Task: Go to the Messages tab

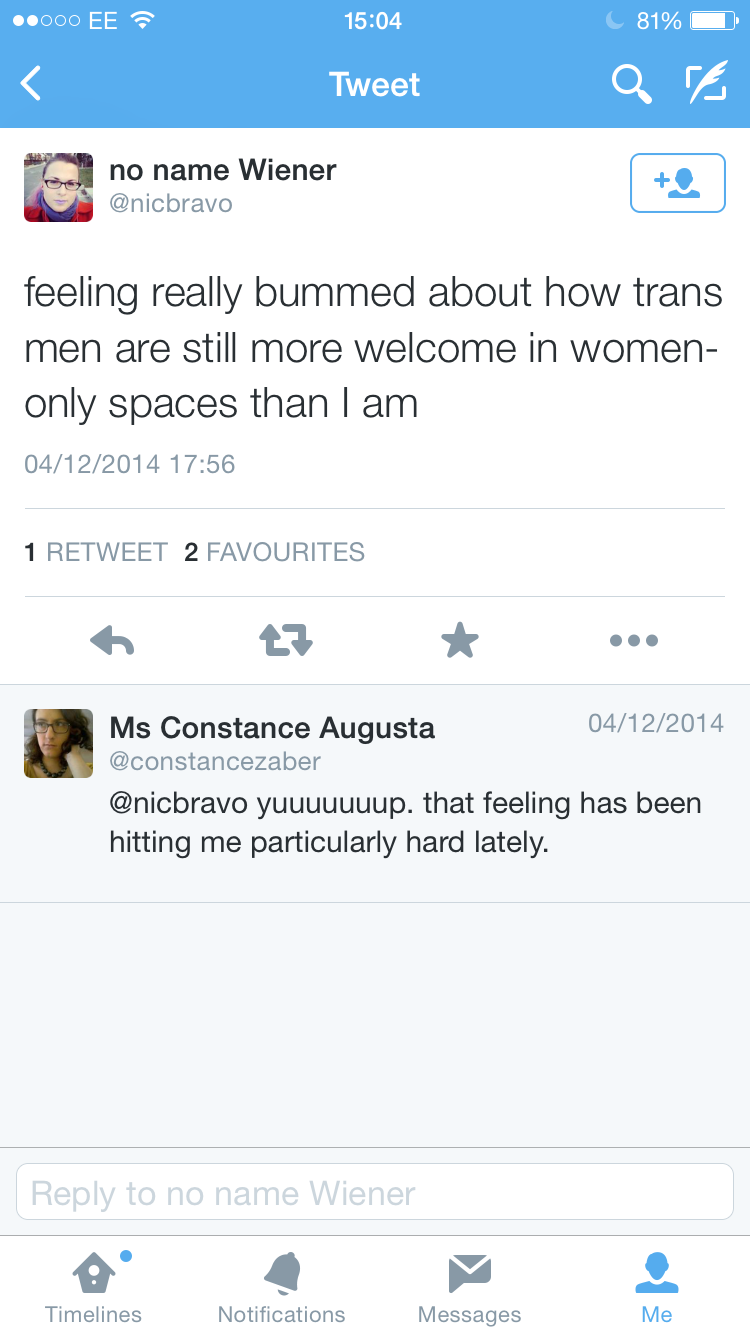Action: pyautogui.click(x=469, y=1286)
